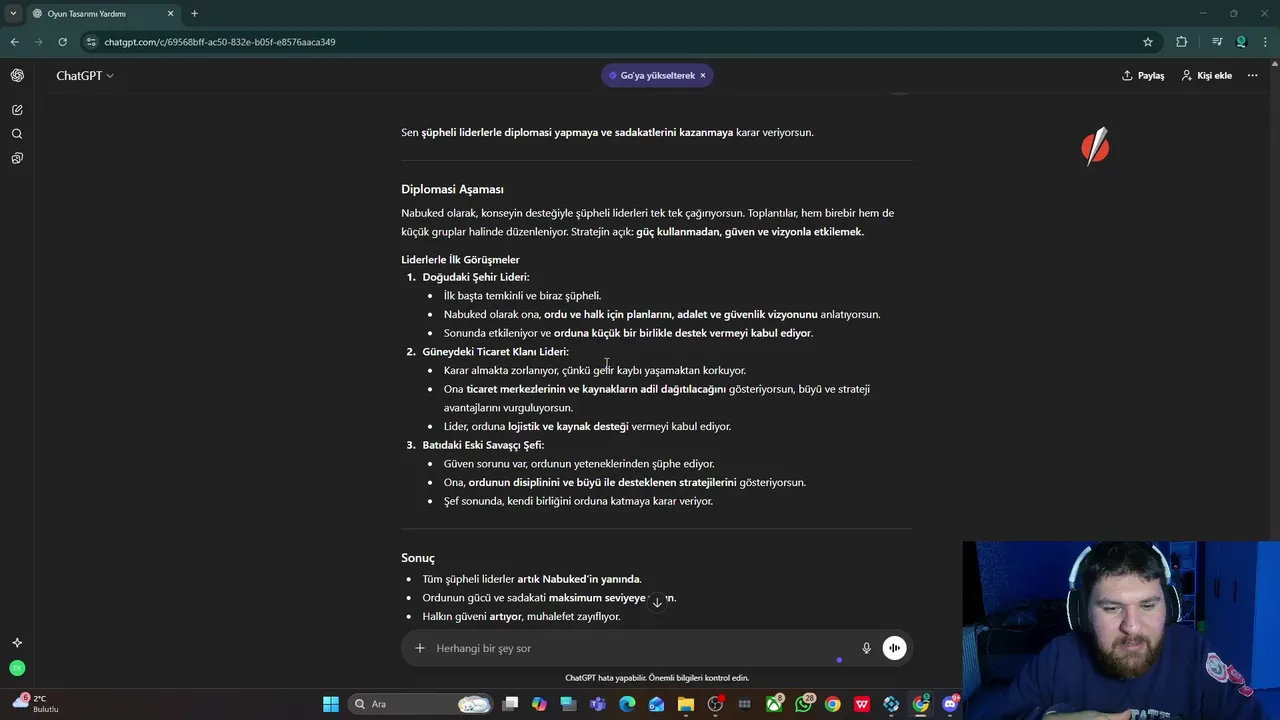Click the taskbar Ara search box
The height and width of the screenshot is (720, 1280).
[x=420, y=704]
